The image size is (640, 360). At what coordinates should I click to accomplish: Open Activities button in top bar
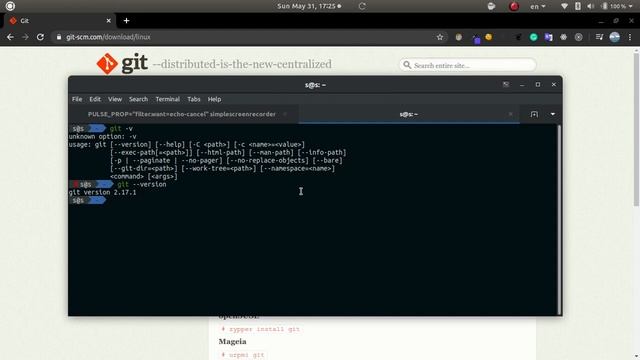tap(10, 6)
